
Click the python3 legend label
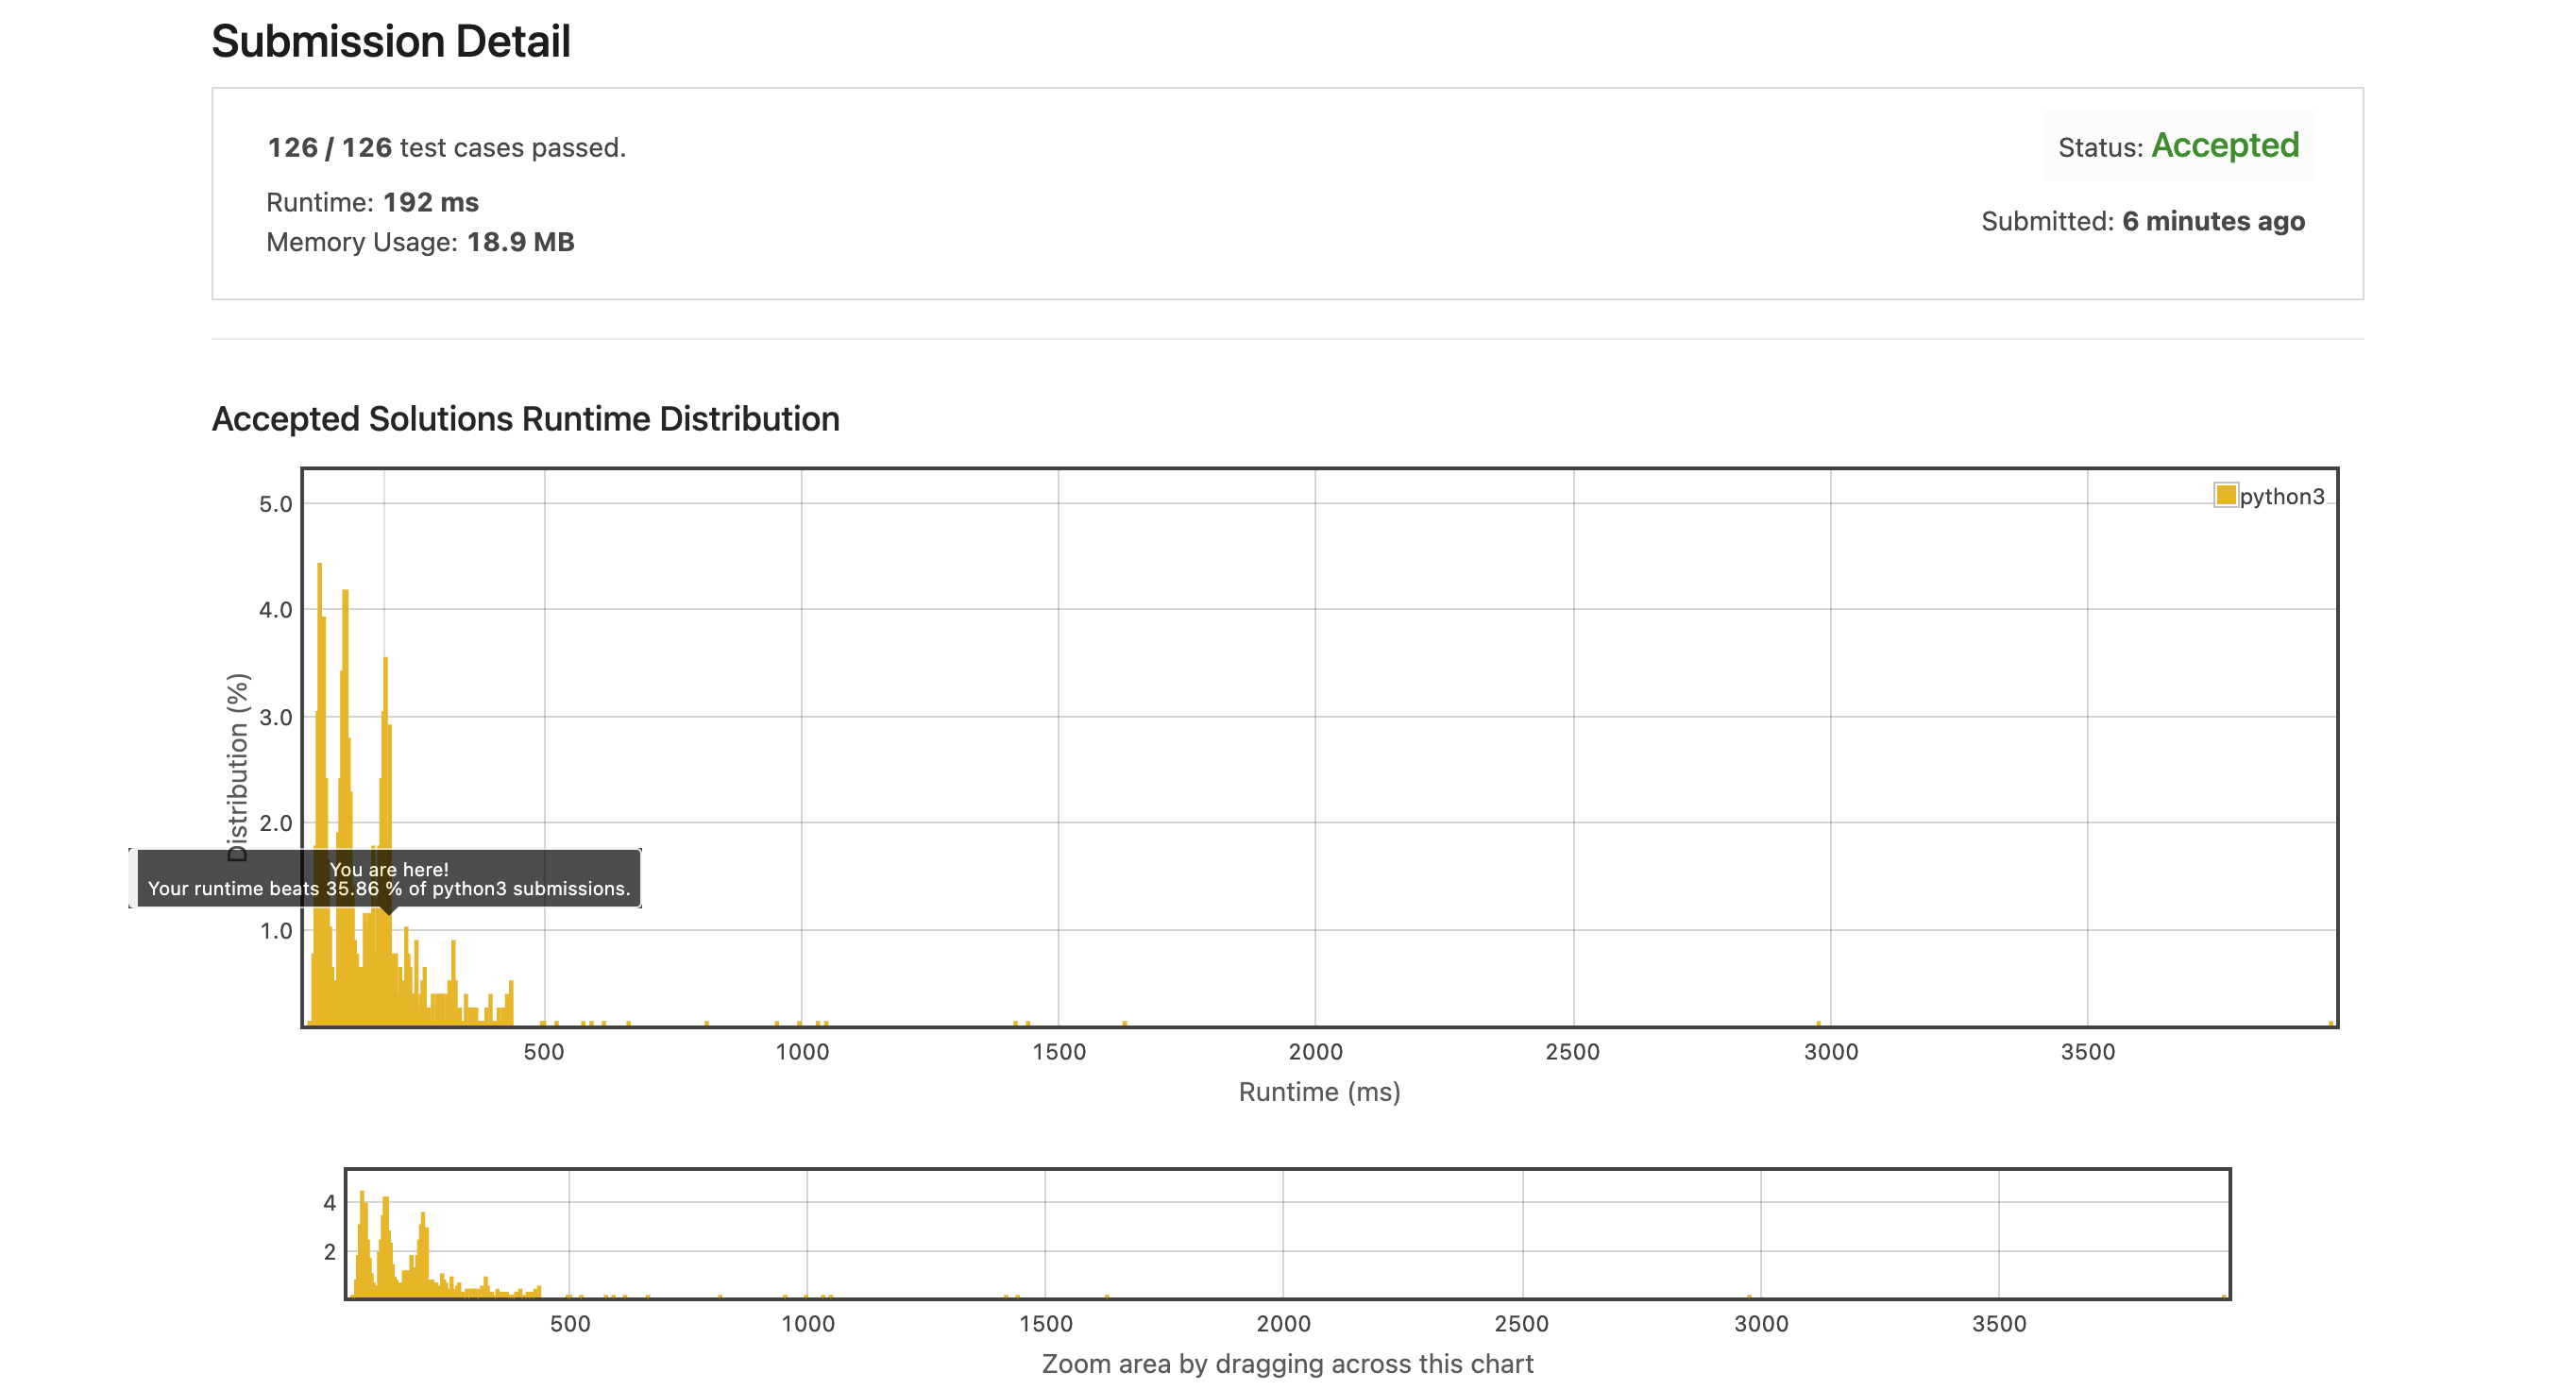tap(2281, 496)
